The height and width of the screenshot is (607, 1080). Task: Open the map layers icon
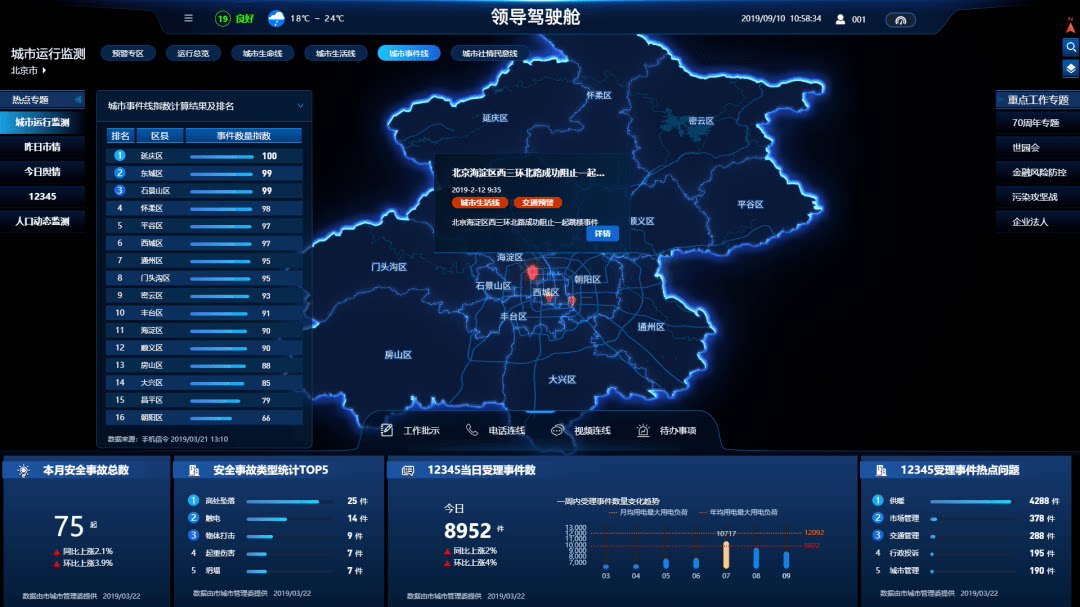click(x=1070, y=68)
